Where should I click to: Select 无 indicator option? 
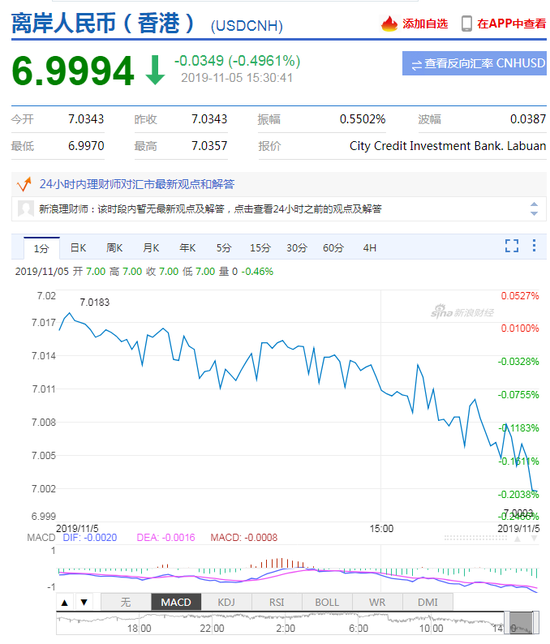(x=126, y=603)
